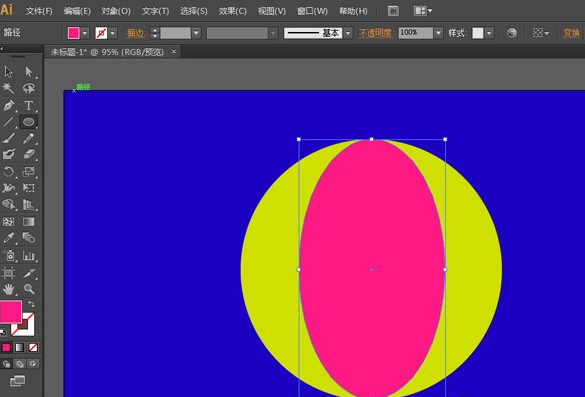Pick the Width tool

[9, 188]
